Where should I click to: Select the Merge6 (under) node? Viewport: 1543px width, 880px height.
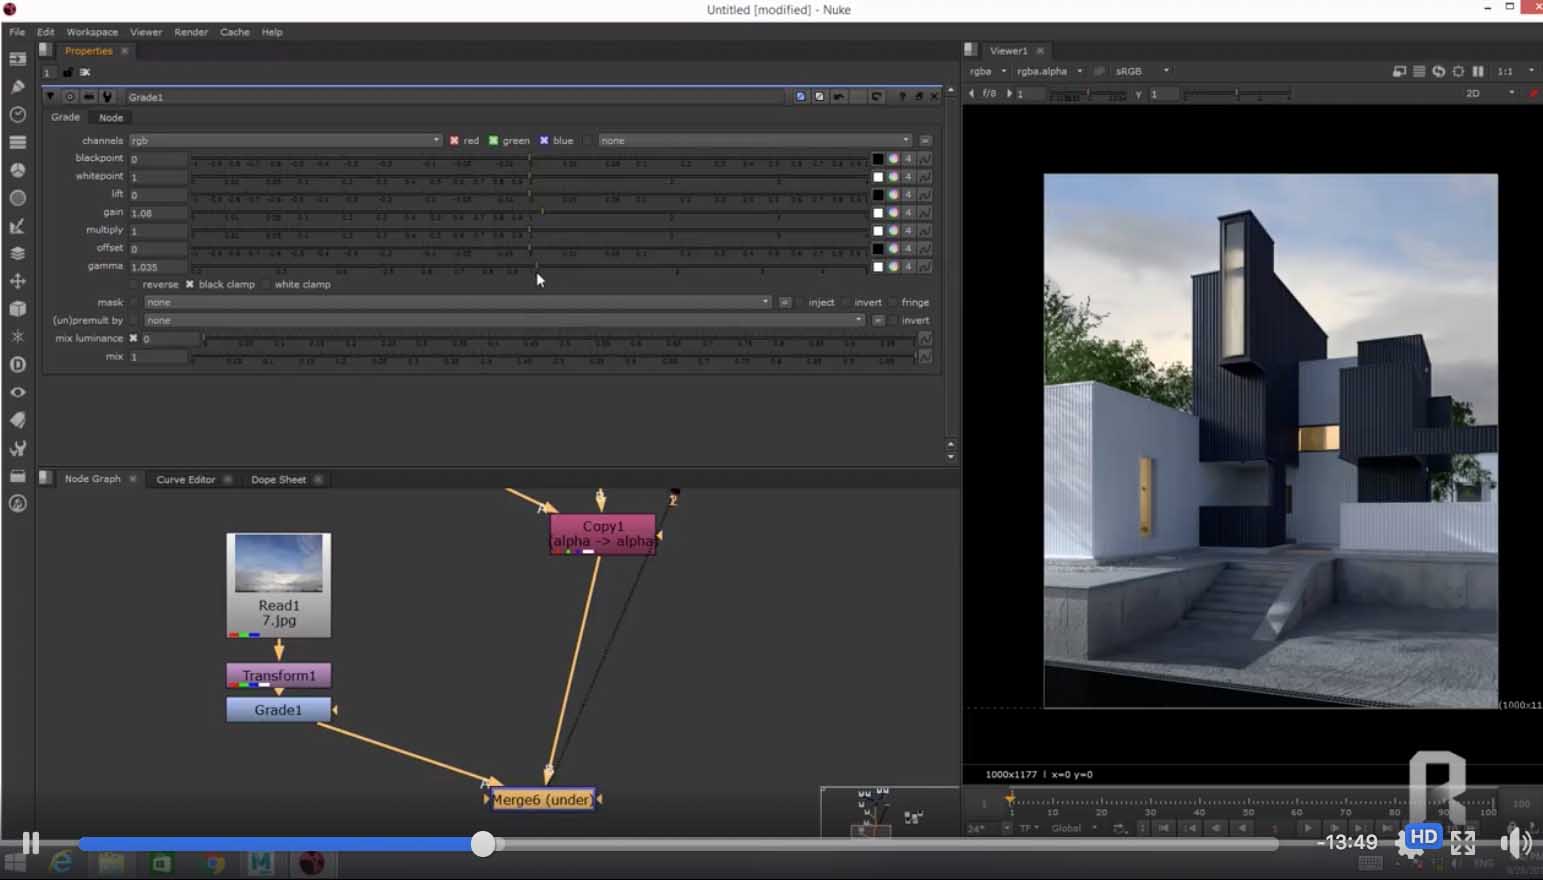point(541,800)
